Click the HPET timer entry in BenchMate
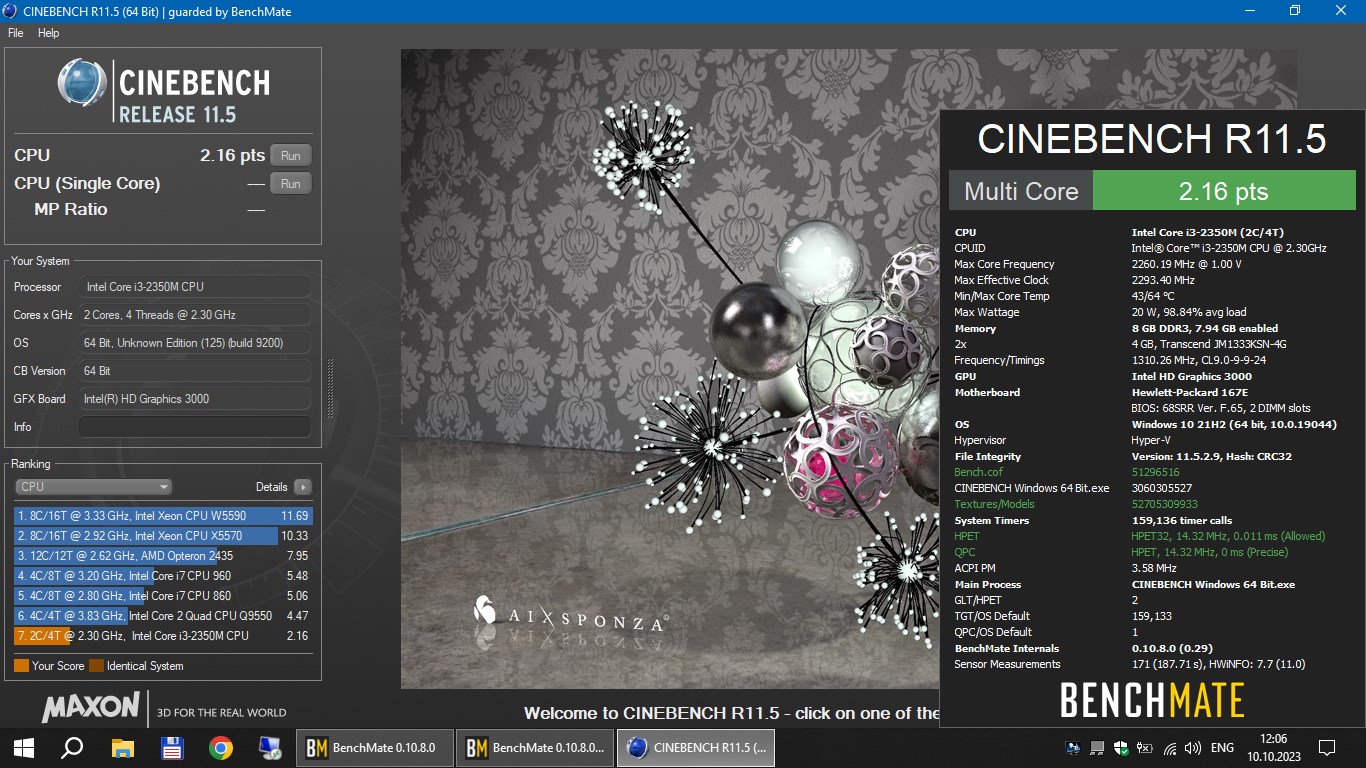 tap(967, 536)
